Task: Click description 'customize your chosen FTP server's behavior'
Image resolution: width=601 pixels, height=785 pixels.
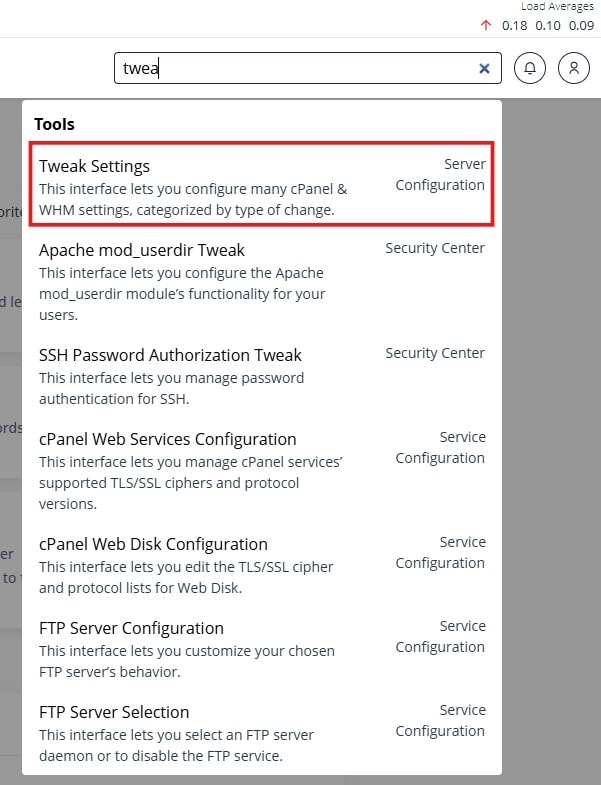Action: point(187,661)
